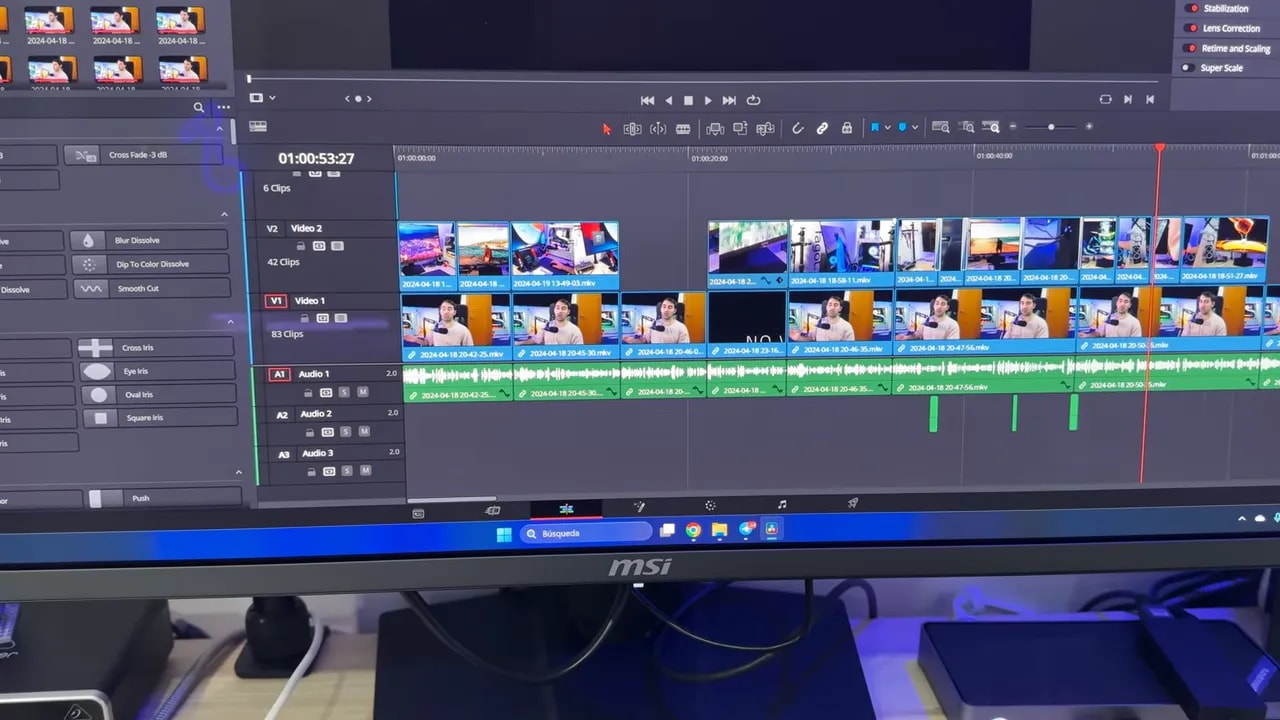Open the Marker color dropdown arrow

[914, 128]
